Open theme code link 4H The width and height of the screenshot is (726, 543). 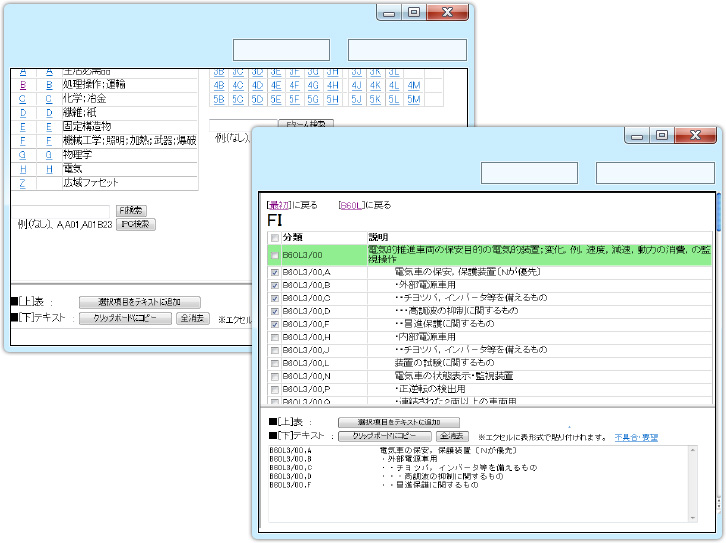click(332, 86)
